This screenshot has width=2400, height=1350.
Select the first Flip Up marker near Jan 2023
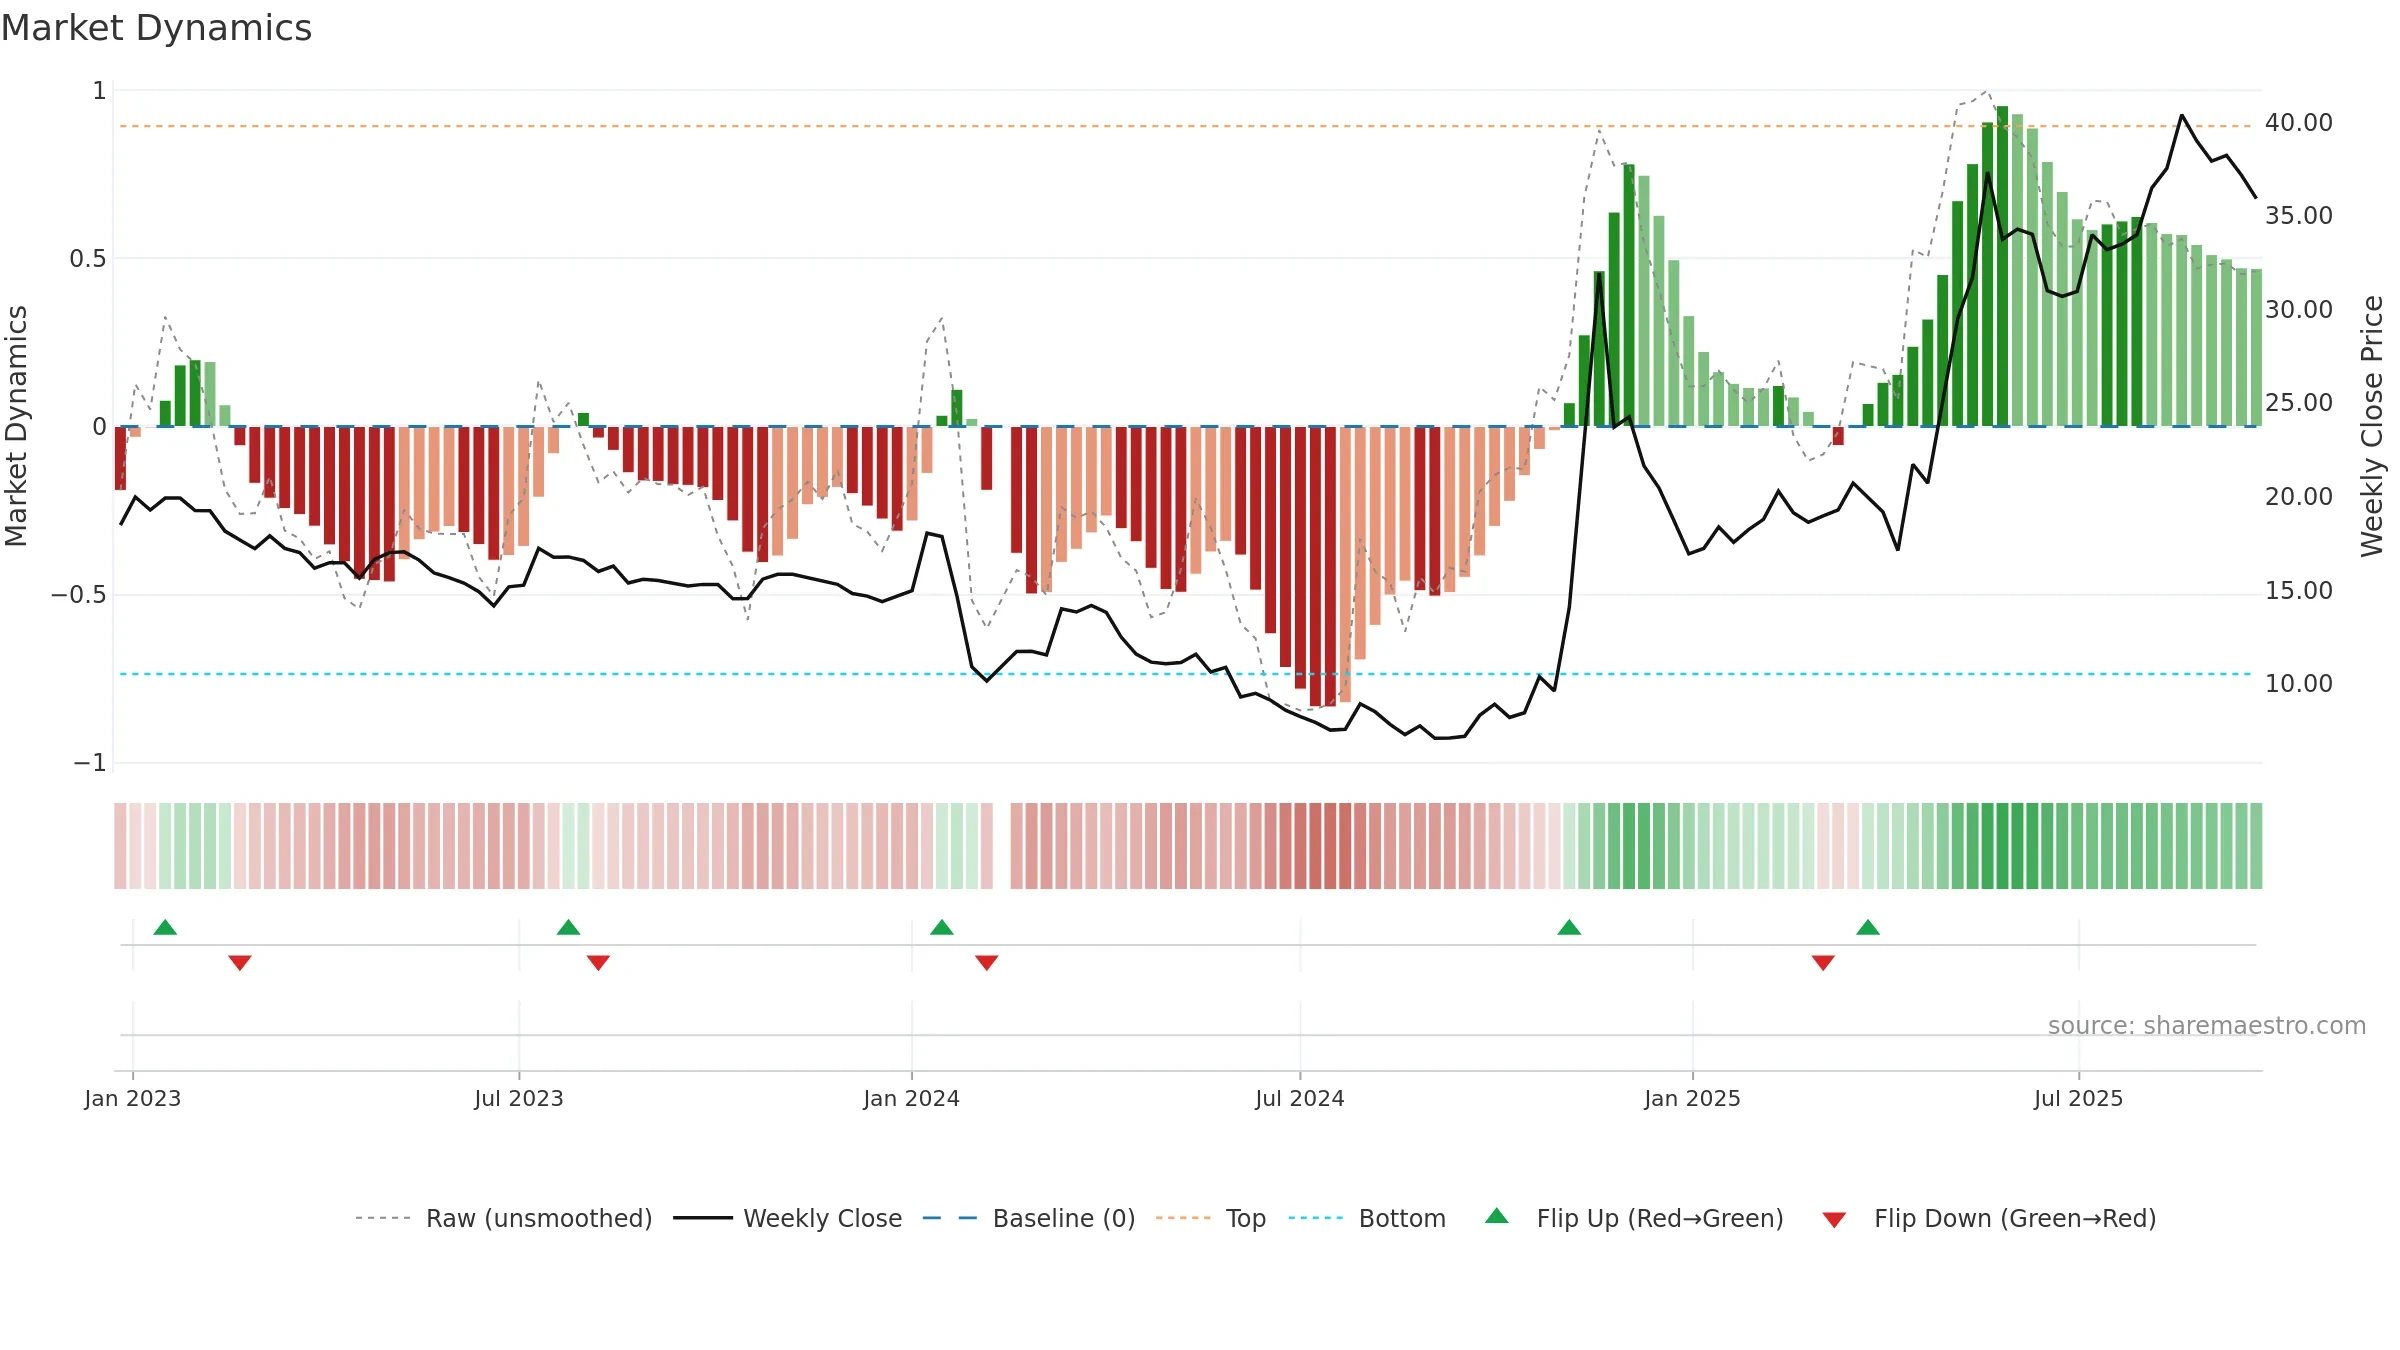(x=165, y=927)
